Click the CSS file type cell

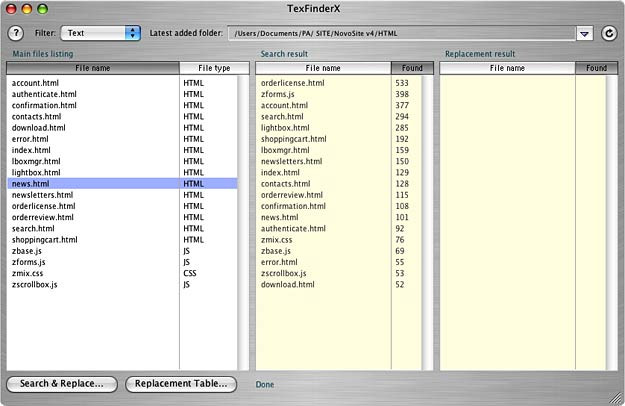pyautogui.click(x=190, y=273)
